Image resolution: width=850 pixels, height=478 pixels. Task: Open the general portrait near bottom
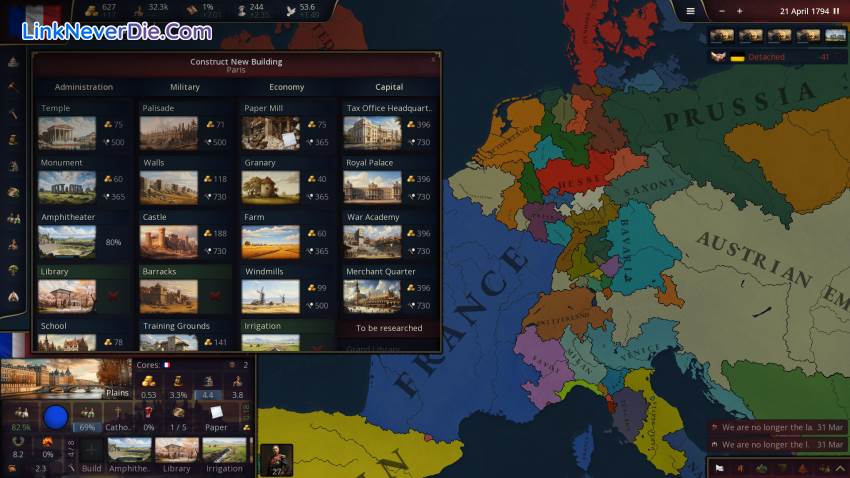pos(276,459)
